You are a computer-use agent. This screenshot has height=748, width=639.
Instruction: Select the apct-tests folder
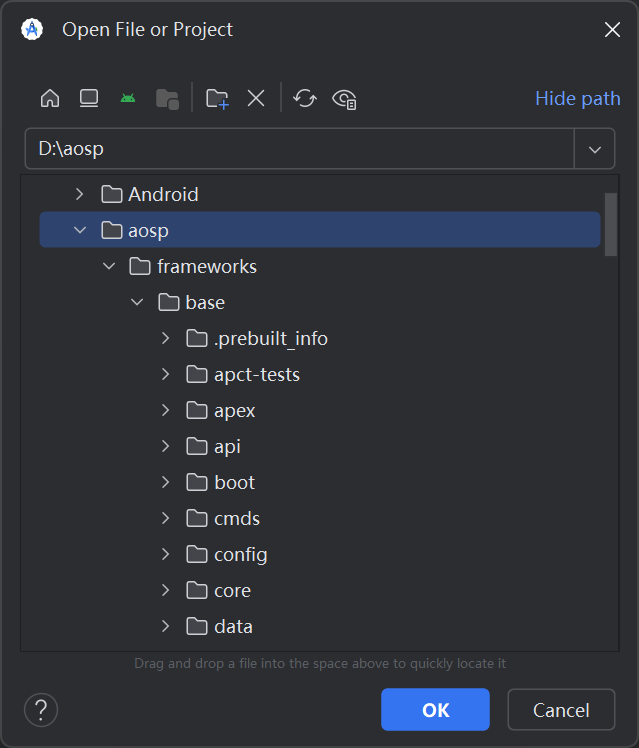tap(243, 374)
